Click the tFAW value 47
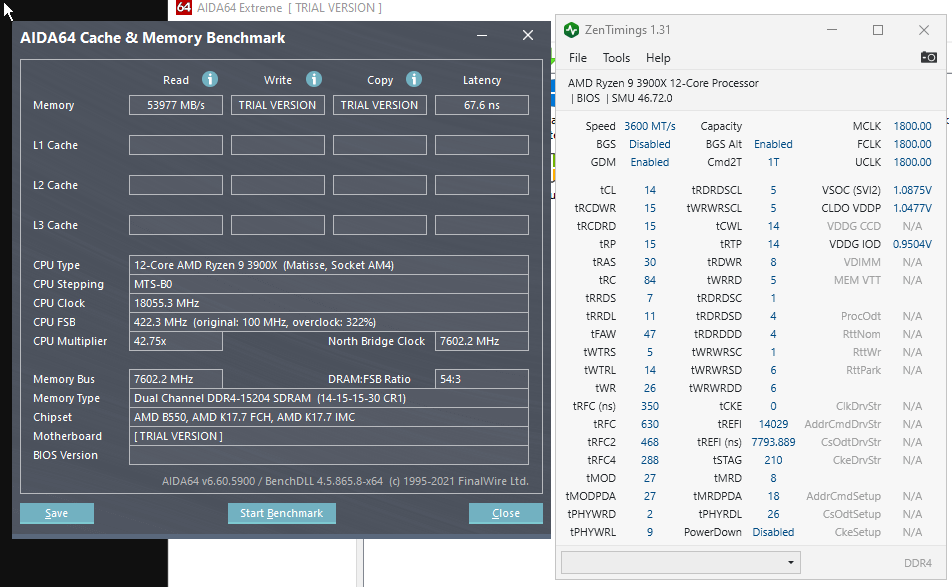The image size is (952, 587). tap(650, 334)
